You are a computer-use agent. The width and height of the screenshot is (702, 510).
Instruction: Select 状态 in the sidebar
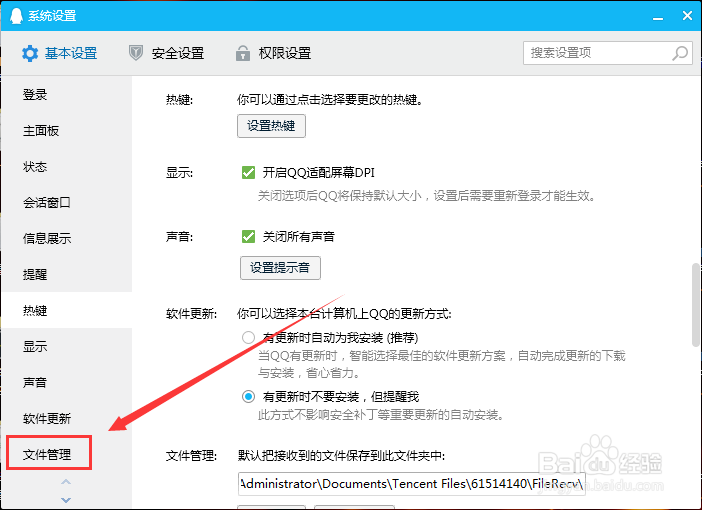(x=67, y=167)
